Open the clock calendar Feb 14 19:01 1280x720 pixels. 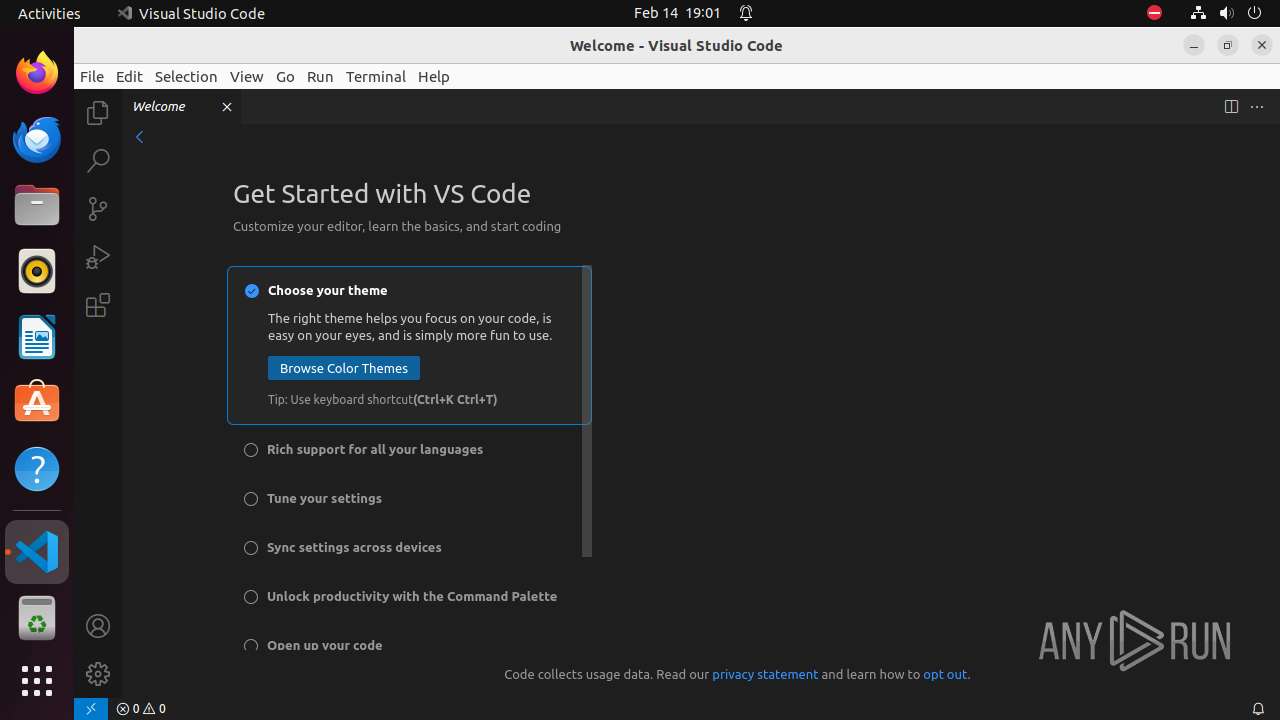677,13
